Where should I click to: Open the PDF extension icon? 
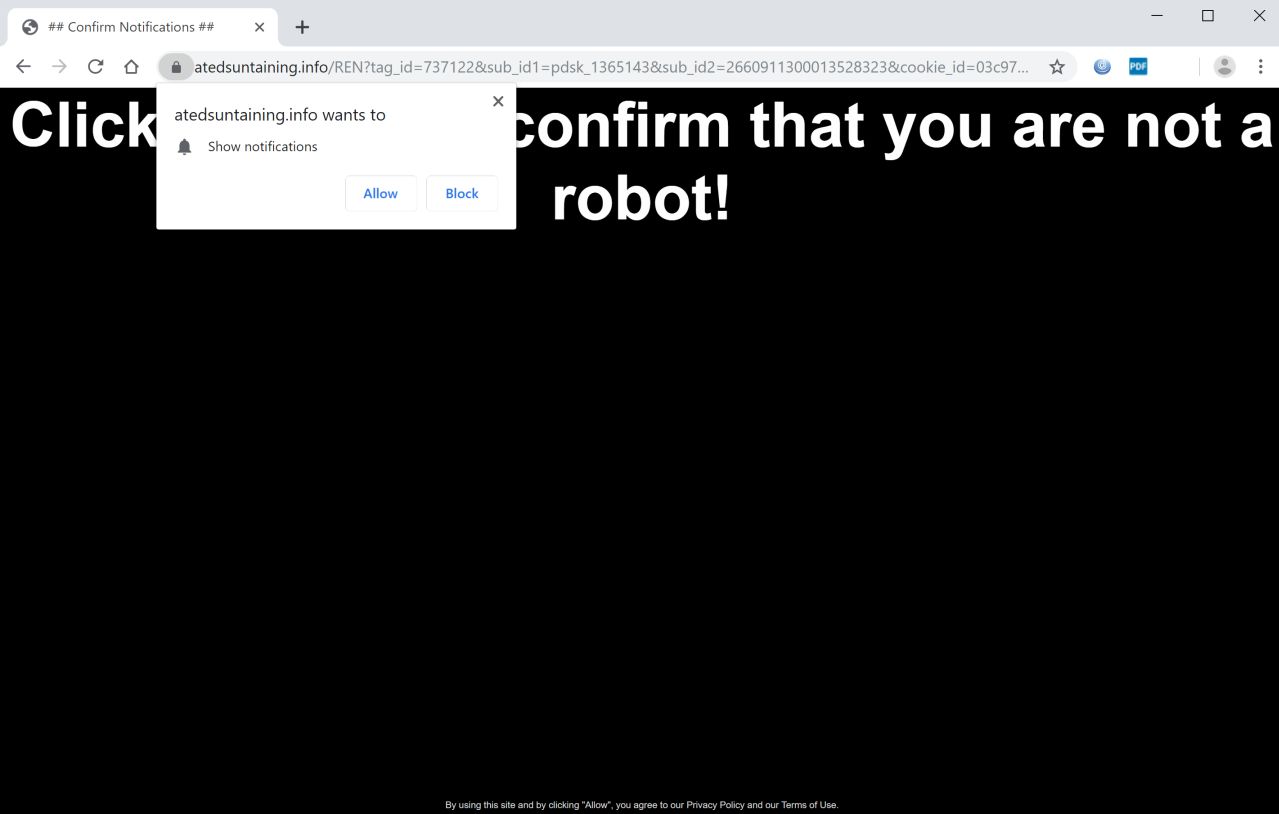tap(1138, 67)
